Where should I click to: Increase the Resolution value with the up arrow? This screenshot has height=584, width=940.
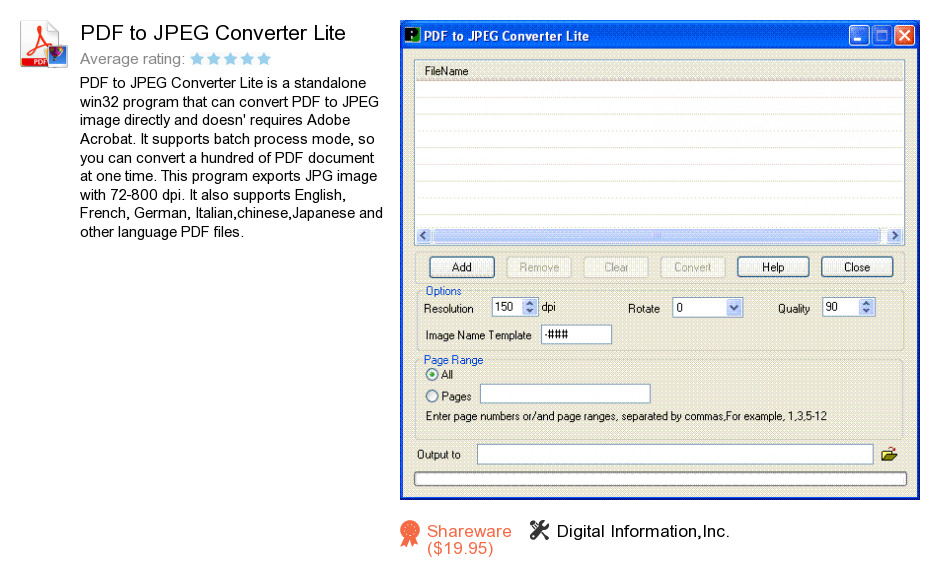point(529,303)
